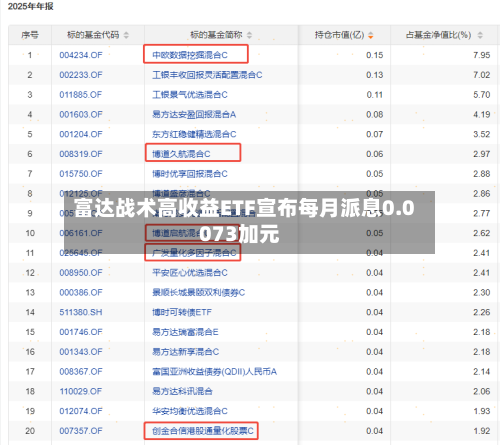Select net value ratio 2.06

point(481,391)
